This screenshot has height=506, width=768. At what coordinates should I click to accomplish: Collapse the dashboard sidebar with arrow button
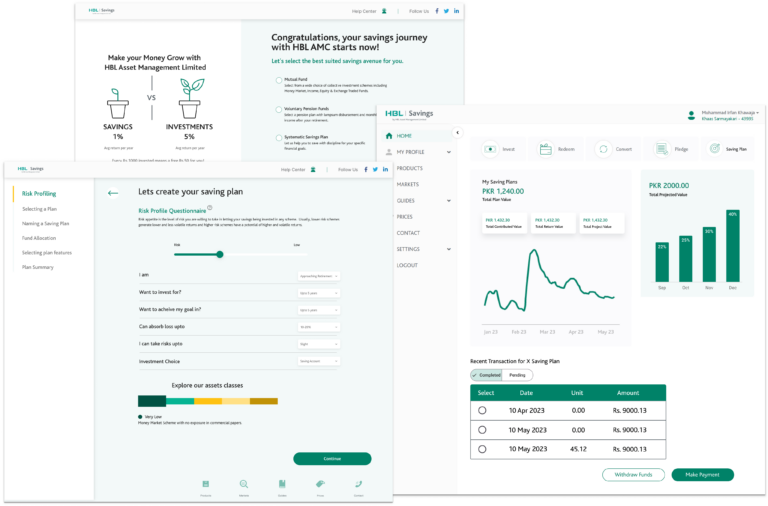[457, 132]
